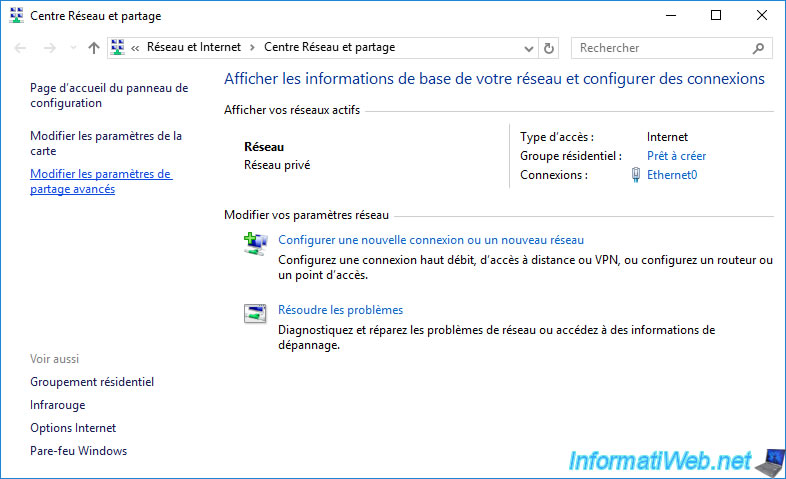Open Infrarouge settings
The image size is (786, 479).
(x=58, y=405)
